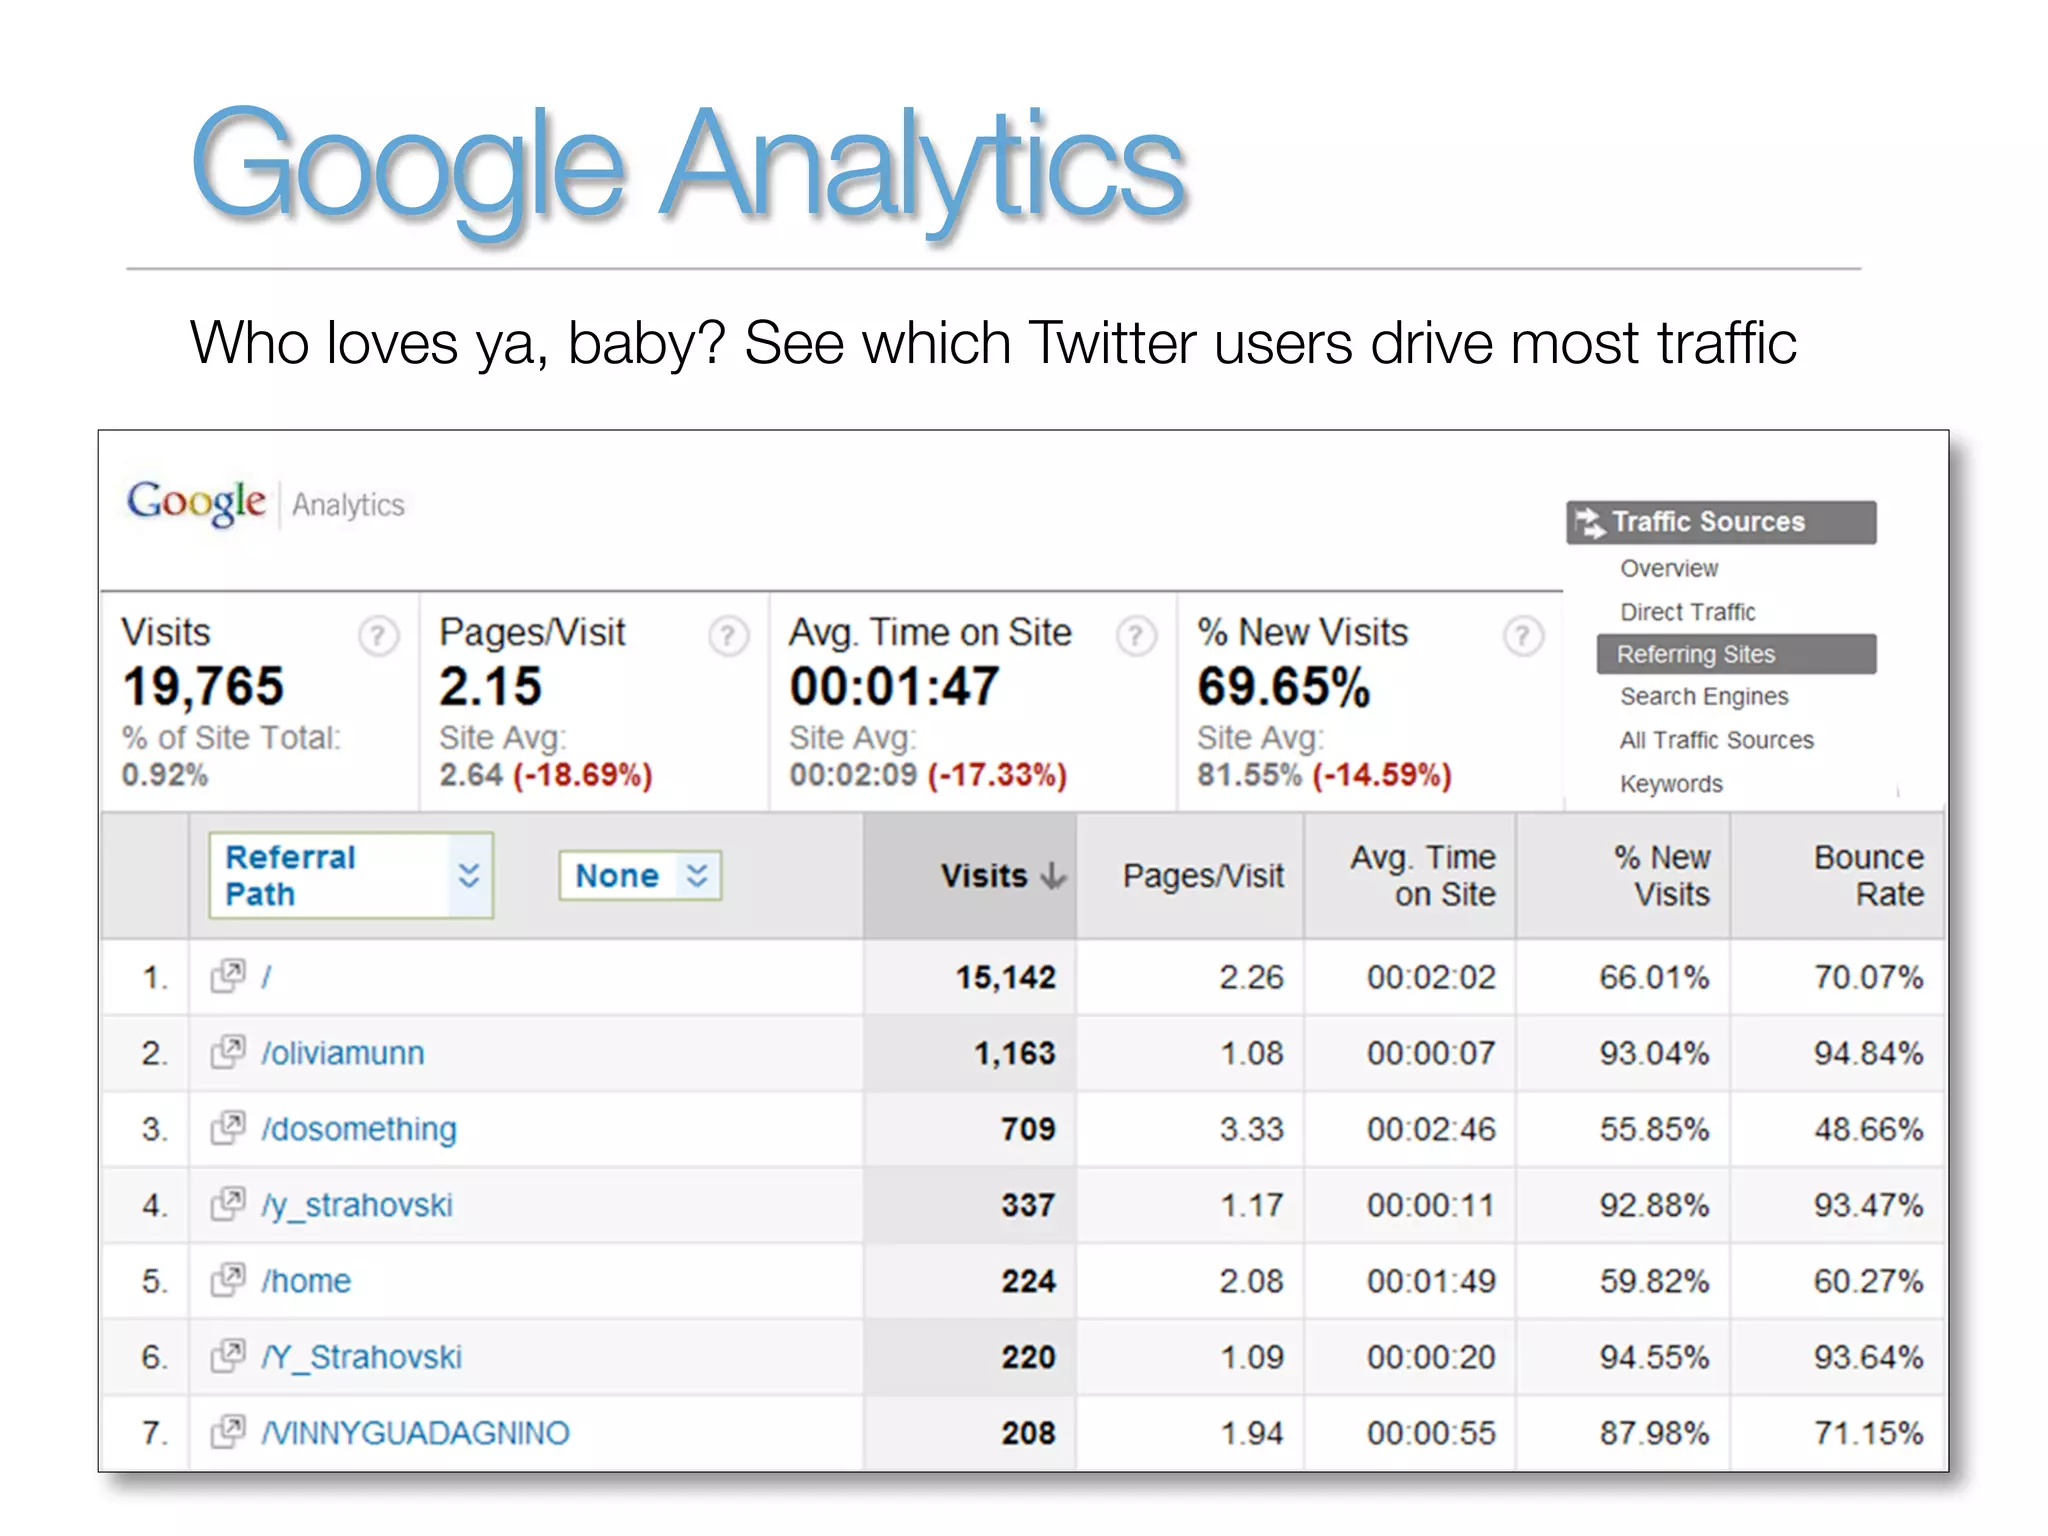Open the Overview traffic report
Screen dimensions: 2048x1536
[x=1669, y=568]
